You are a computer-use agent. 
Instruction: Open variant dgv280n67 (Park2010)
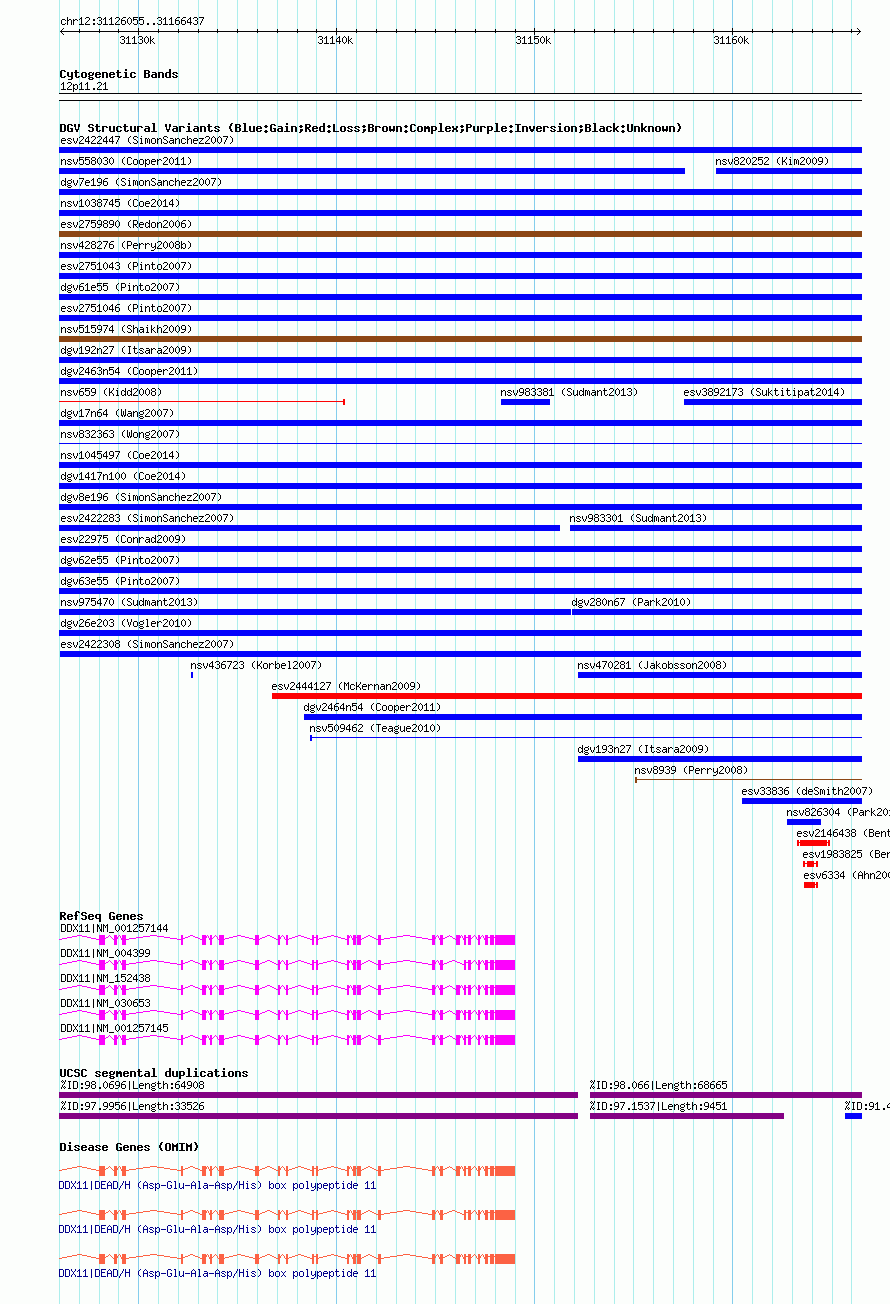[x=631, y=602]
